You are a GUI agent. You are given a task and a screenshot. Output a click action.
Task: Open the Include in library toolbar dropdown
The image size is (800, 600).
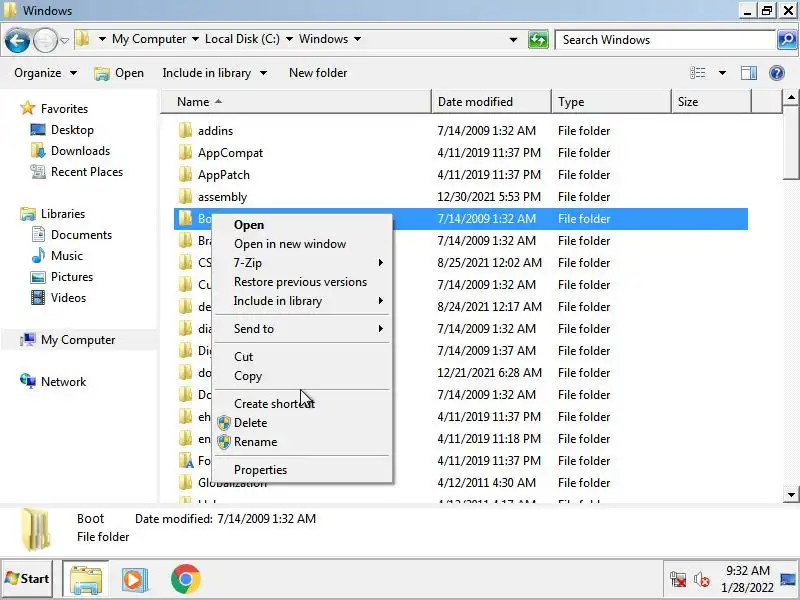[x=215, y=73]
